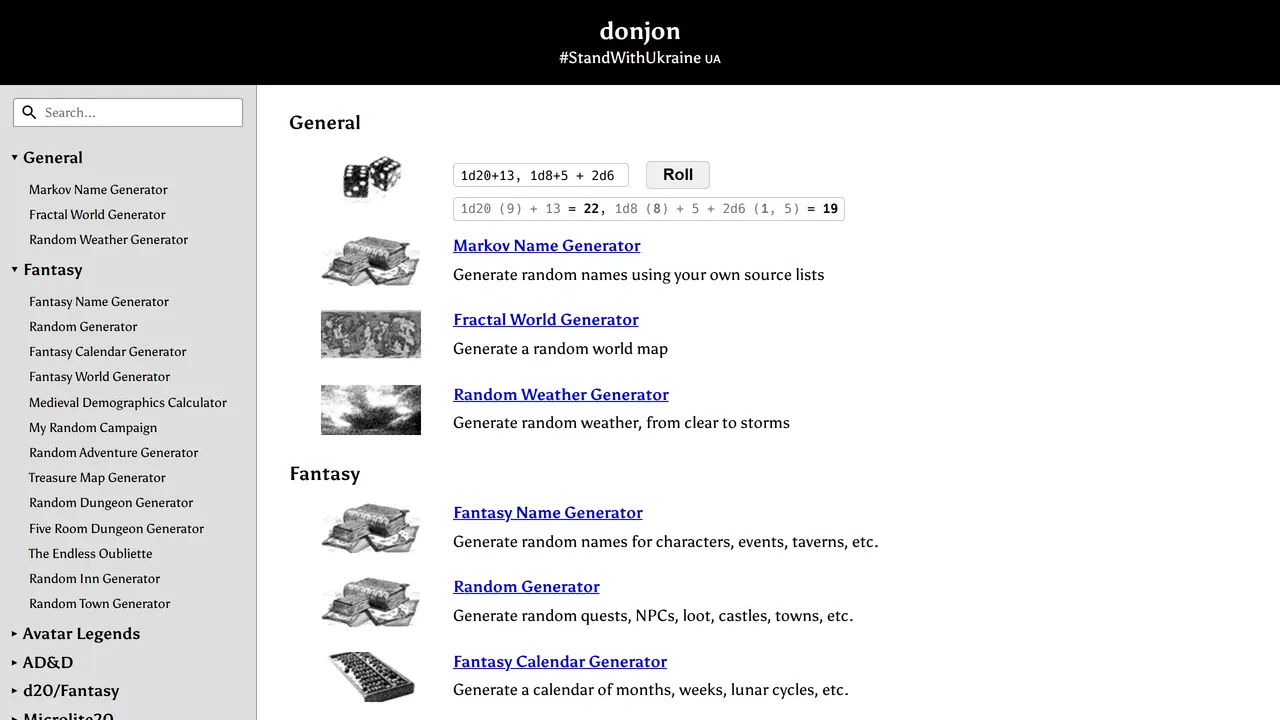
Task: Click the dice formula input field
Action: 541,175
